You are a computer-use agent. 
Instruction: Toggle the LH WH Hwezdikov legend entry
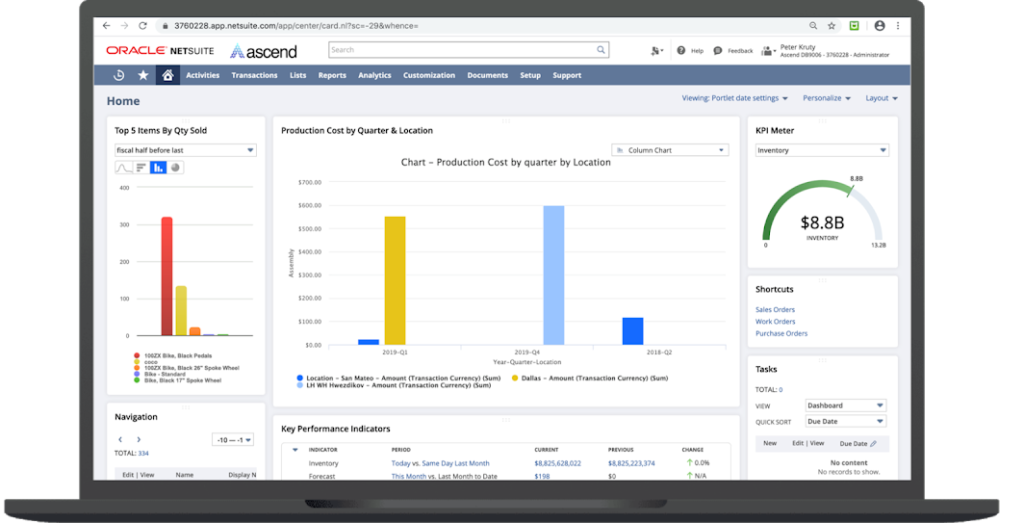pos(394,385)
